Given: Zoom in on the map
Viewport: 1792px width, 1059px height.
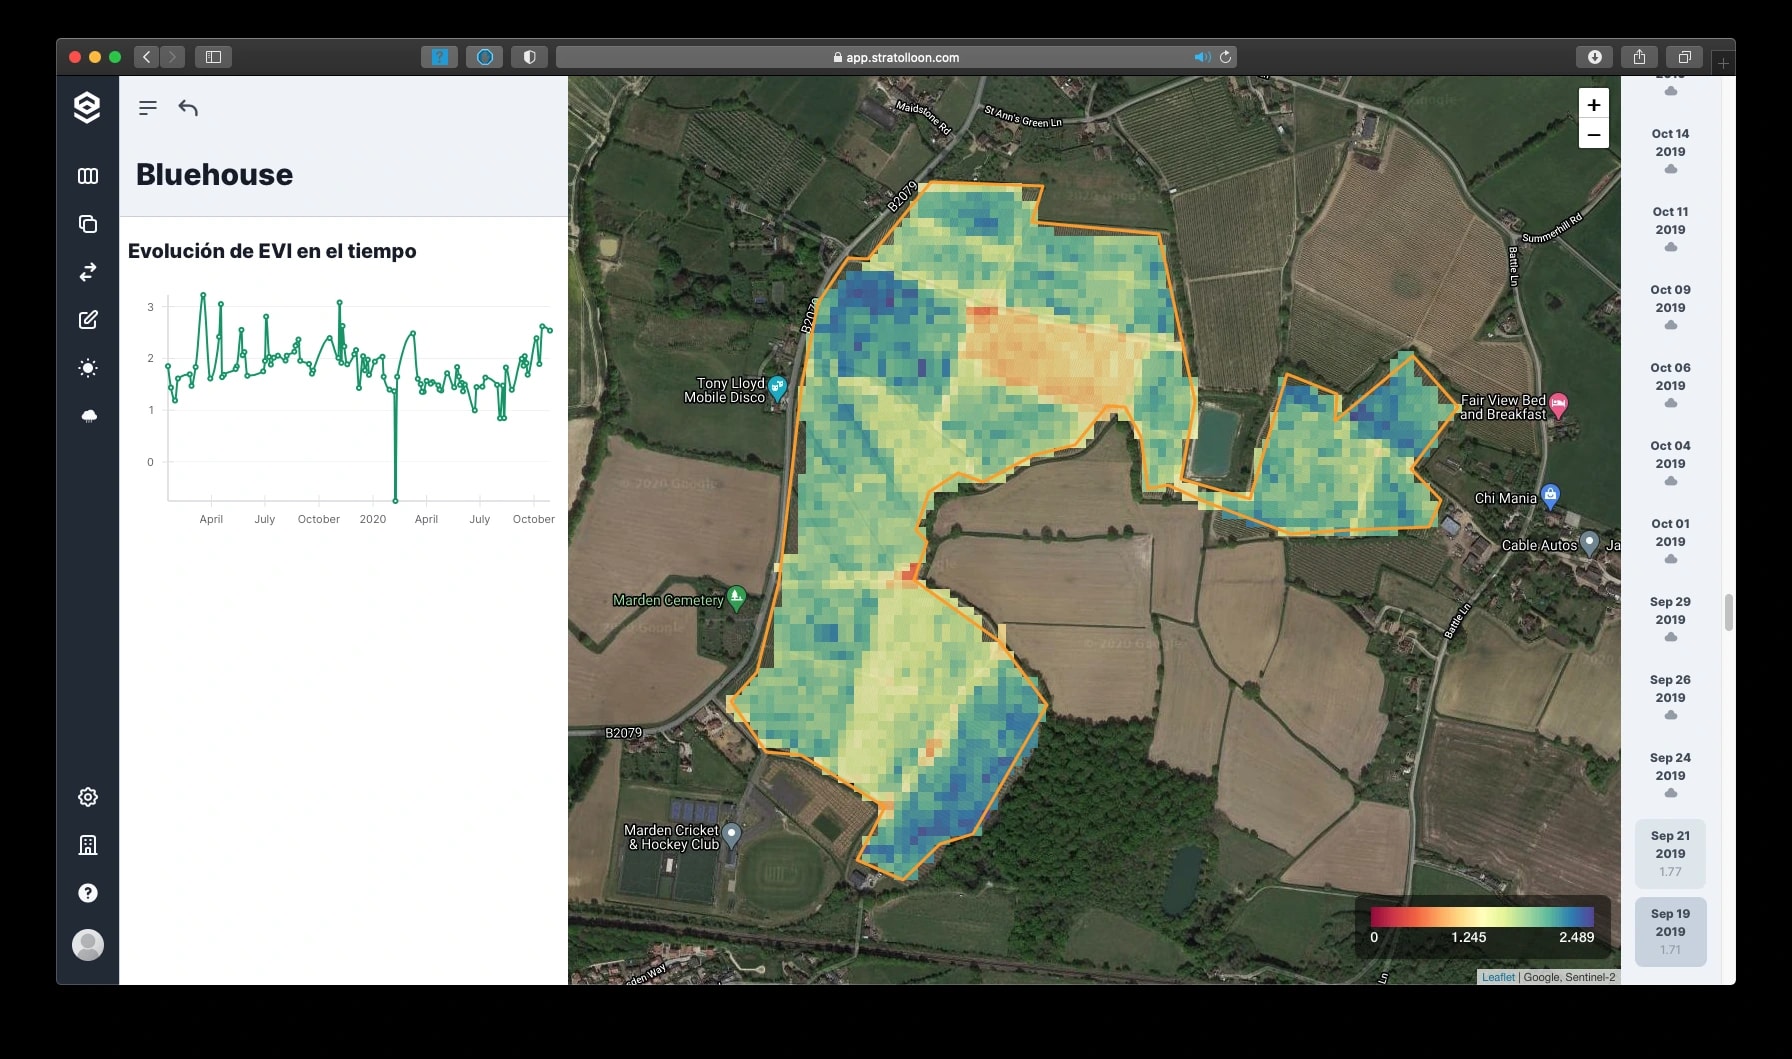Looking at the screenshot, I should pyautogui.click(x=1594, y=104).
